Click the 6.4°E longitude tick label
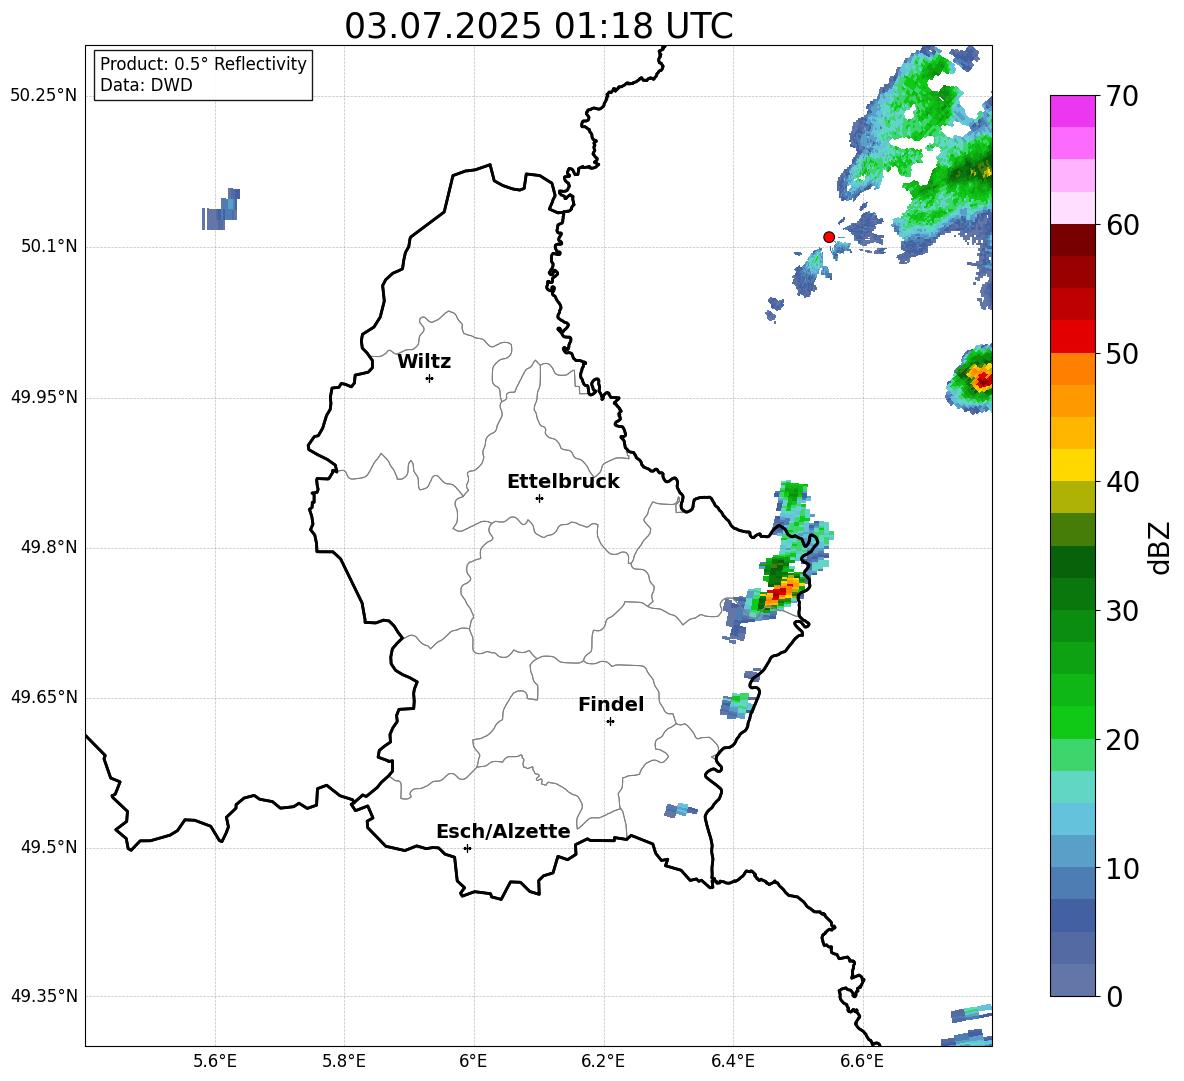The width and height of the screenshot is (1184, 1081). [x=732, y=1061]
